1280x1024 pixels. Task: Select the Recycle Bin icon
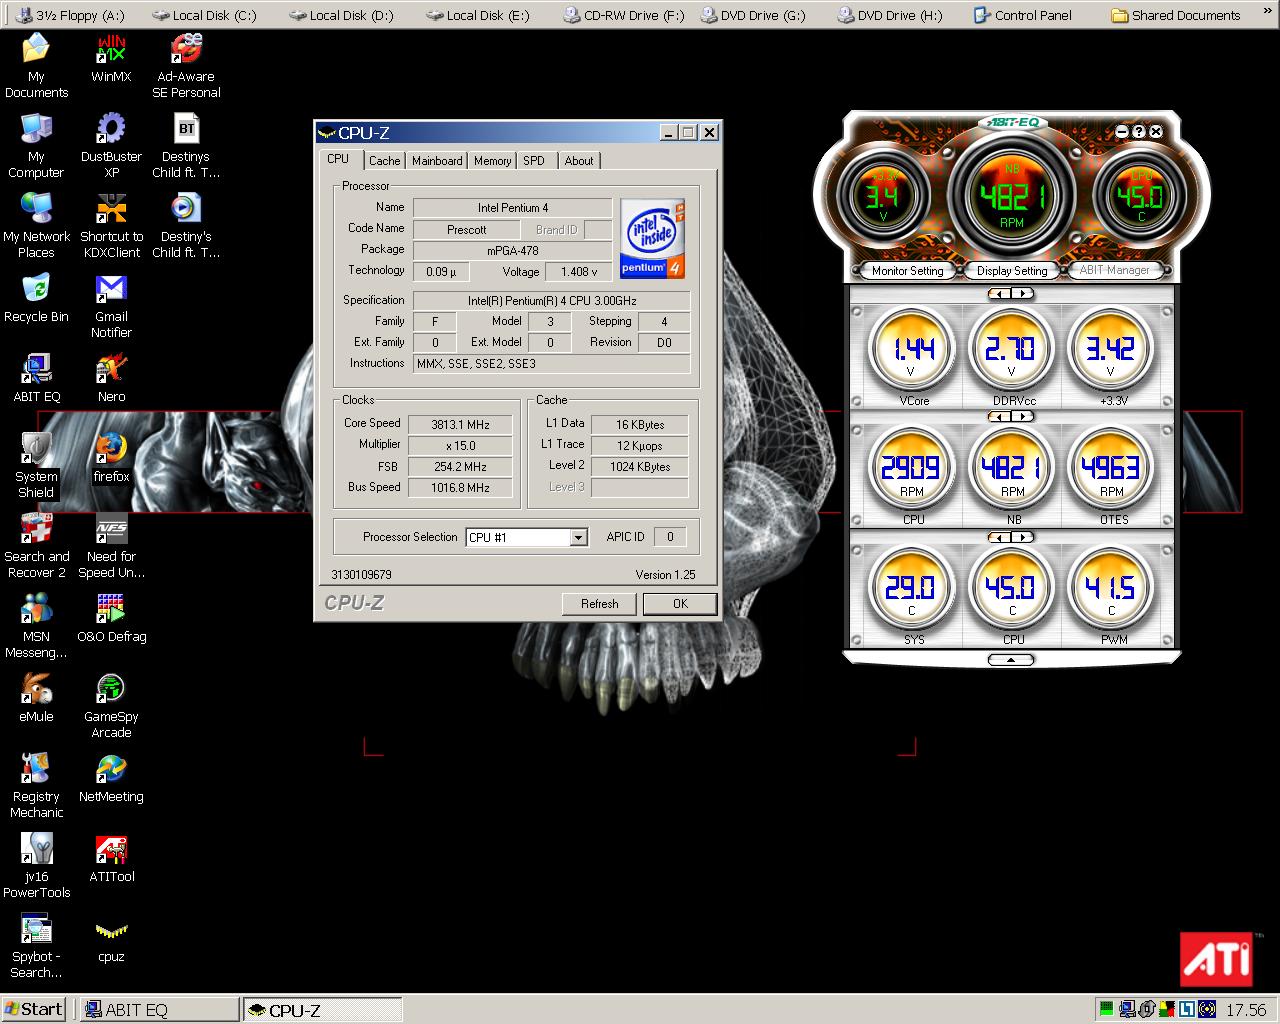36,298
